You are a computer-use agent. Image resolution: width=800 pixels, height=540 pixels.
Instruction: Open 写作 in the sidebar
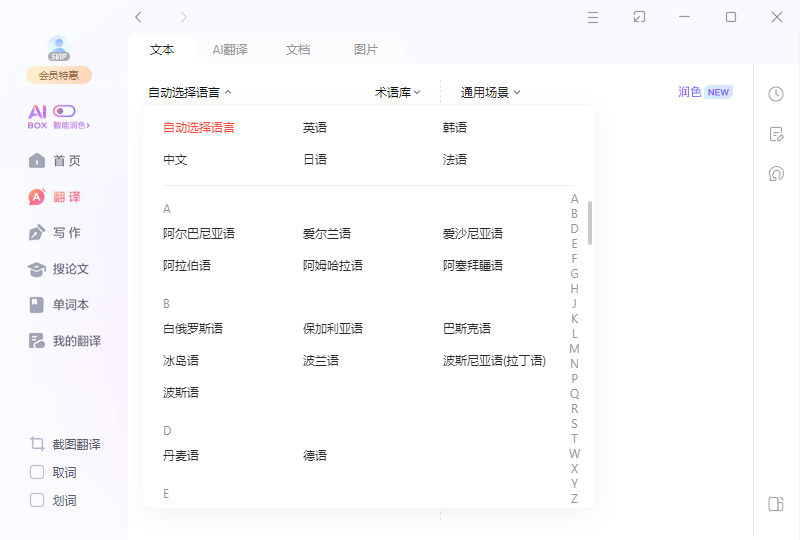(x=67, y=233)
